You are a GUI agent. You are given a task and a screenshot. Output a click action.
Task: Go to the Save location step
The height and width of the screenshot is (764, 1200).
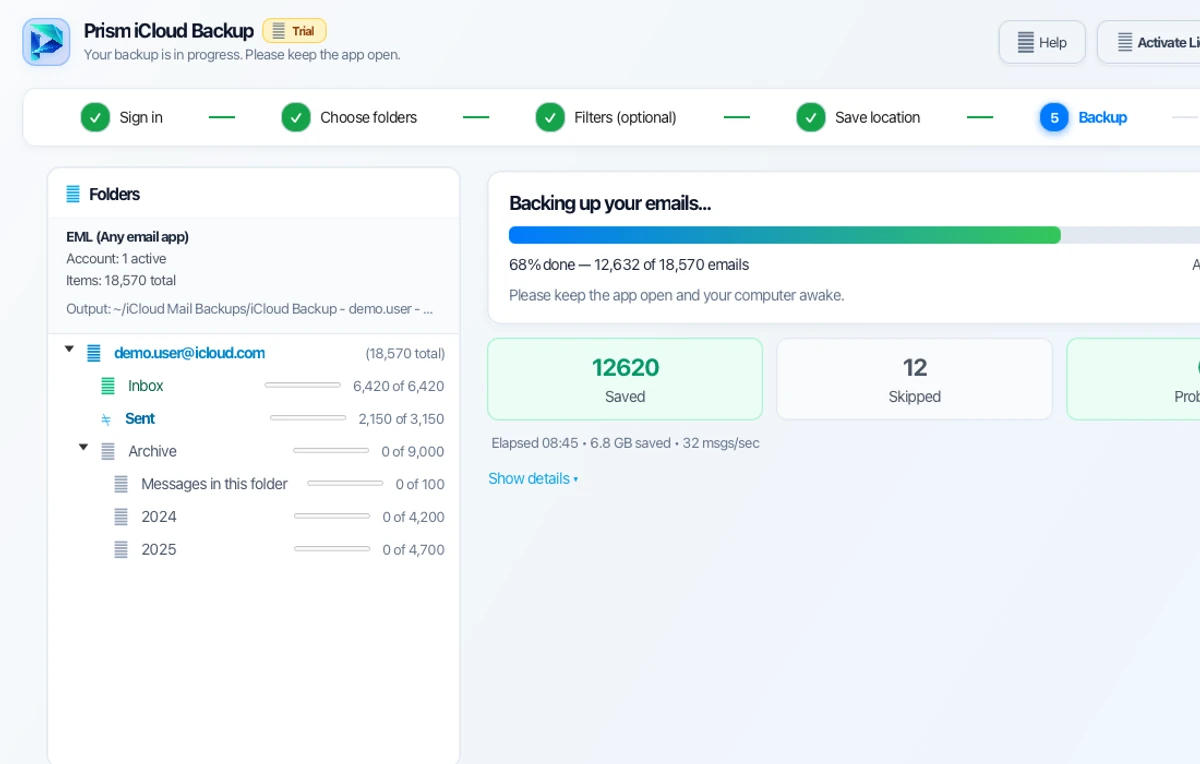(877, 117)
